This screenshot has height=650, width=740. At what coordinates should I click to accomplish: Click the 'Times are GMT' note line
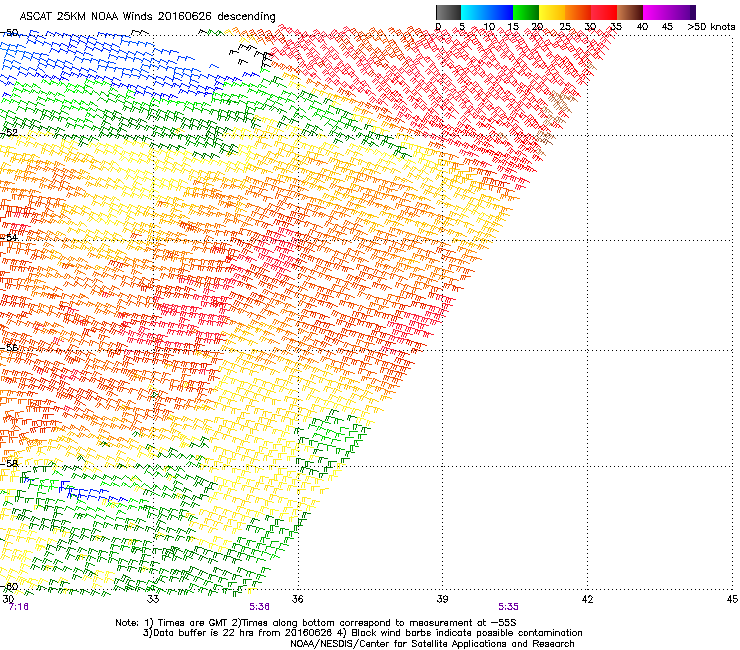[x=316, y=623]
